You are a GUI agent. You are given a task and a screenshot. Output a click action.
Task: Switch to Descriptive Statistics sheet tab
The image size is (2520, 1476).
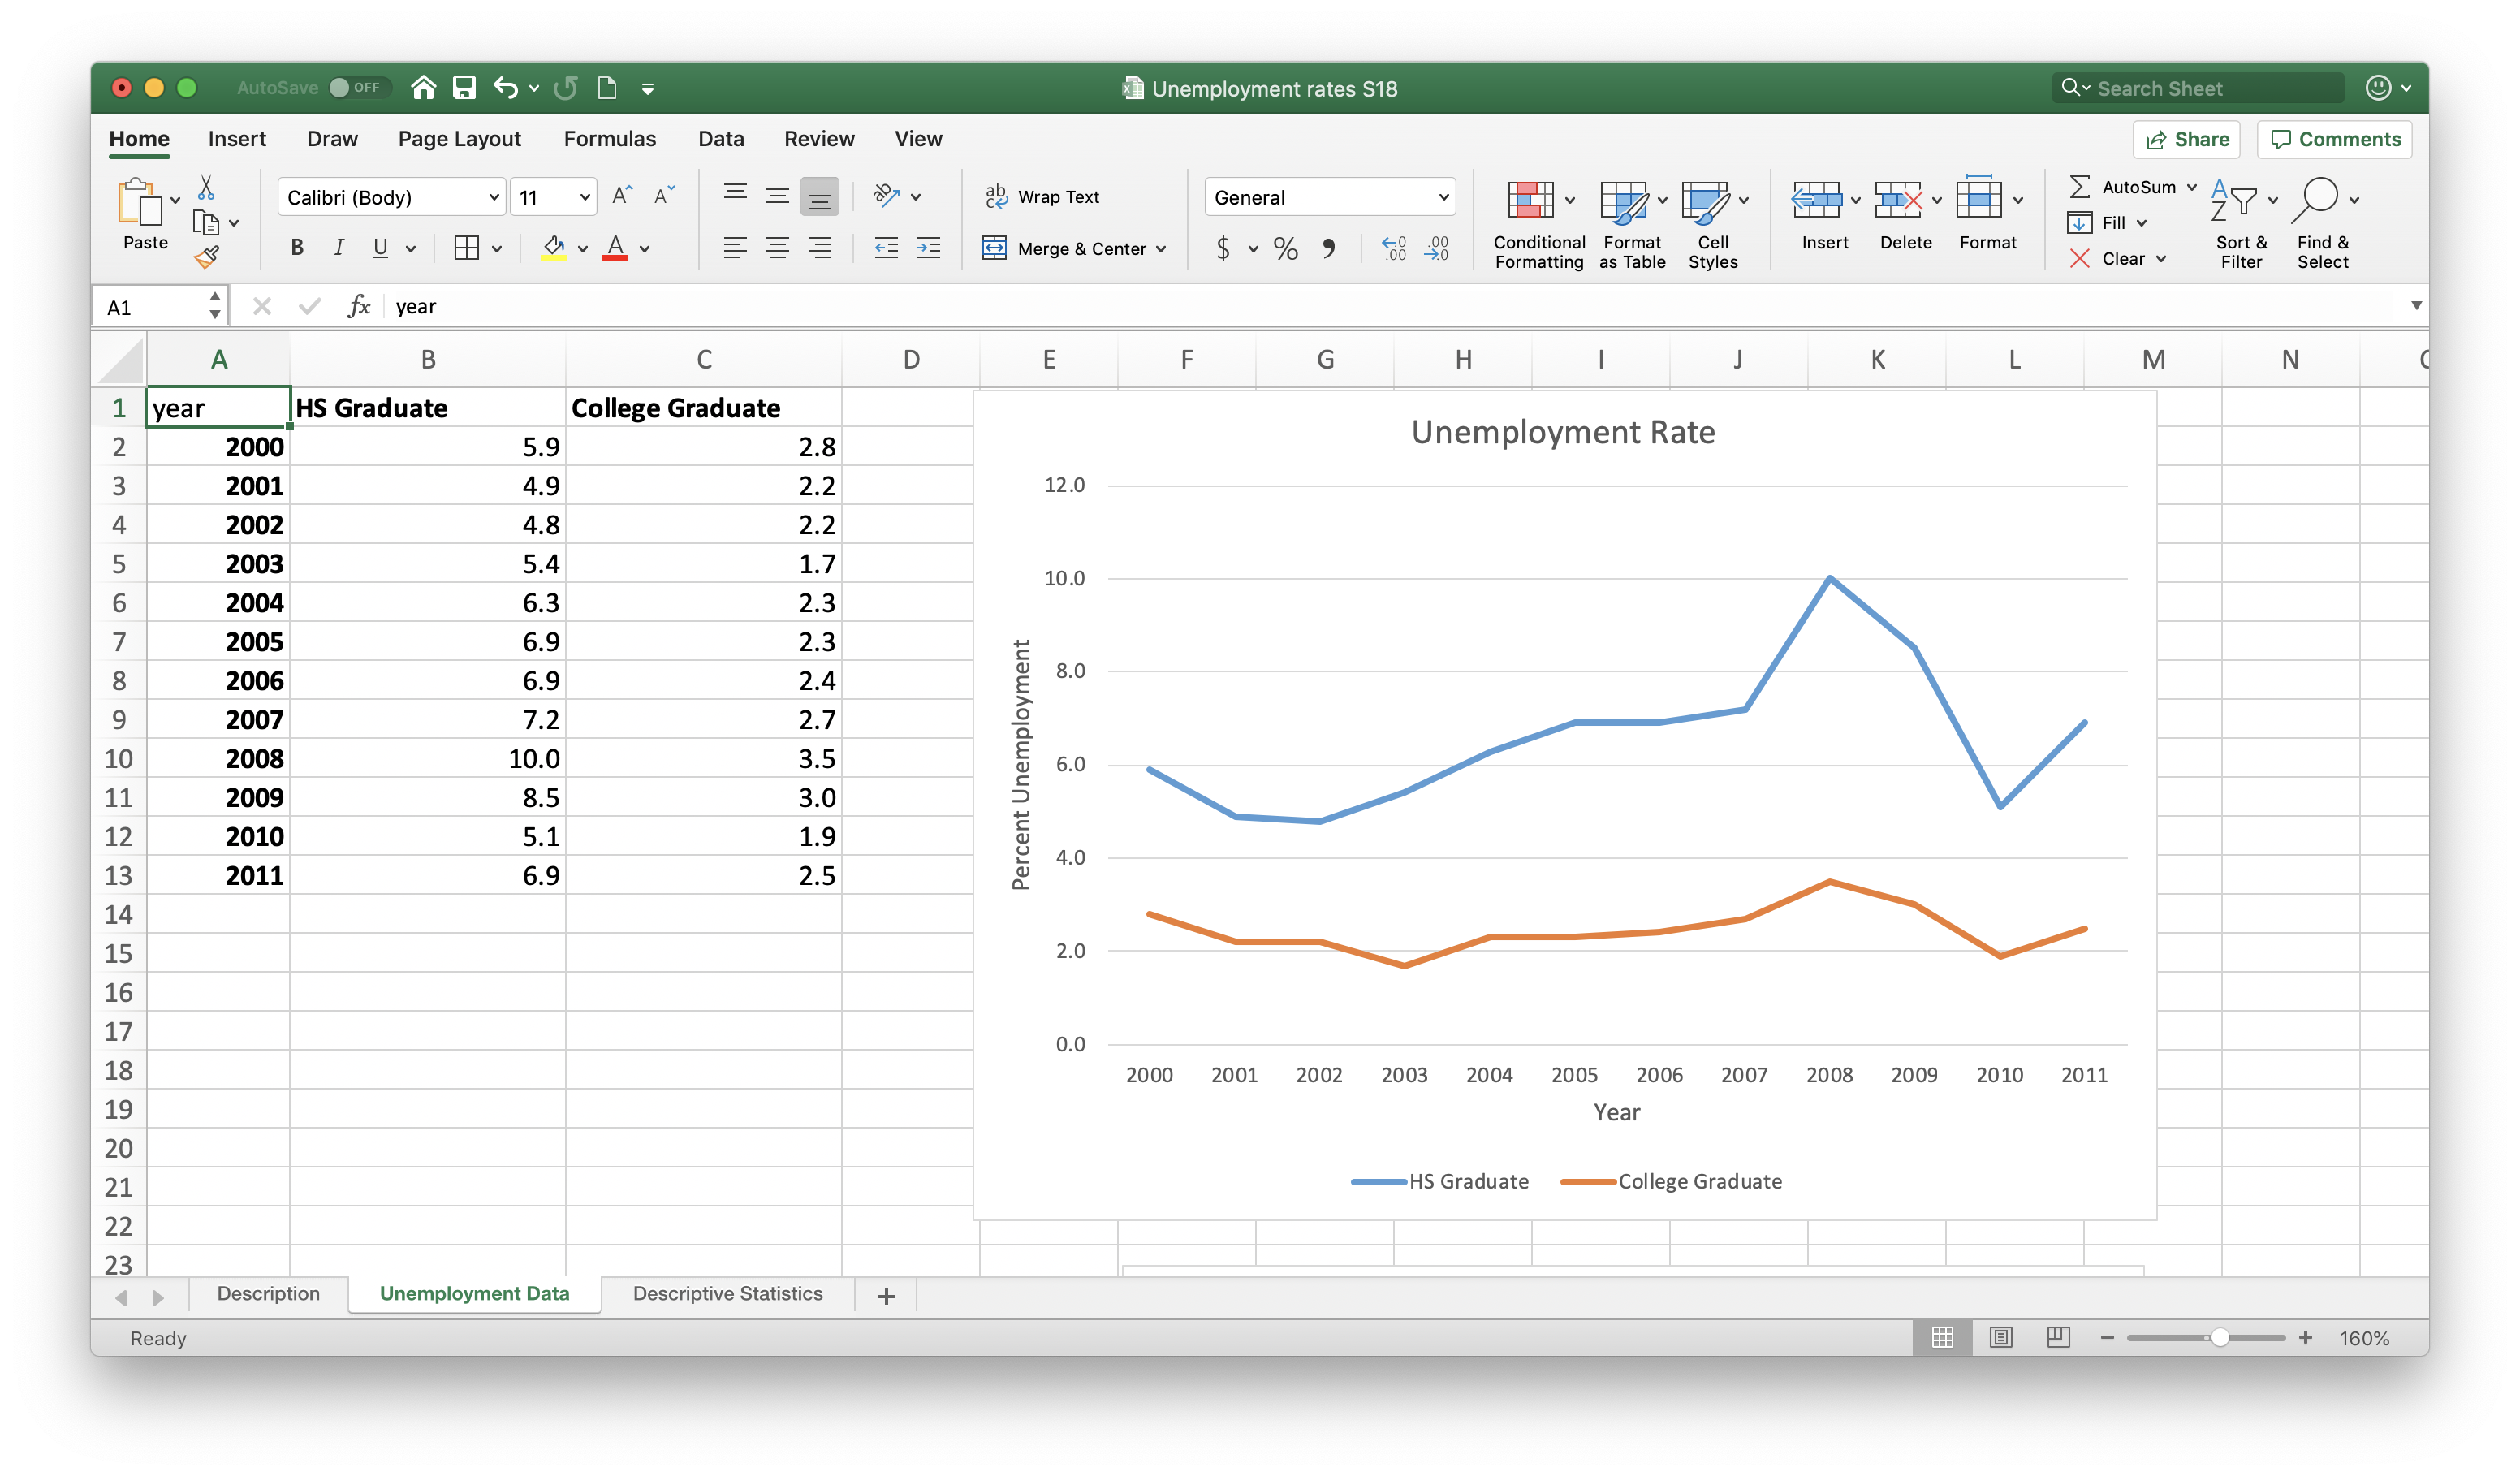[727, 1293]
